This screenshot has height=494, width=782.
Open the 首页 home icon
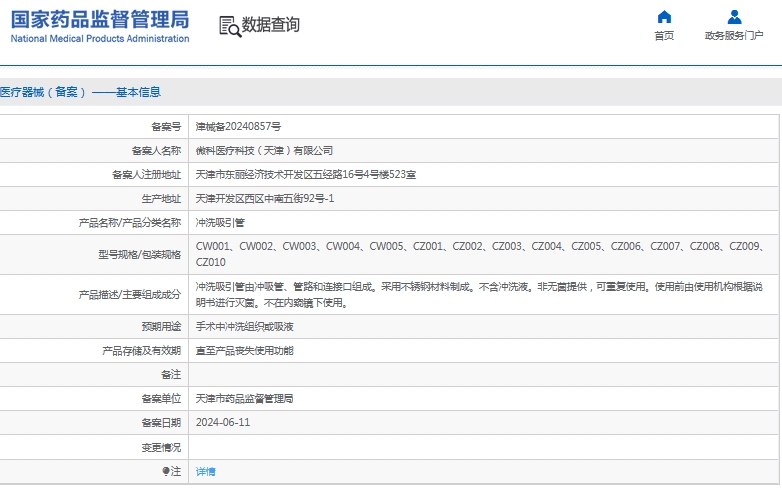click(664, 17)
